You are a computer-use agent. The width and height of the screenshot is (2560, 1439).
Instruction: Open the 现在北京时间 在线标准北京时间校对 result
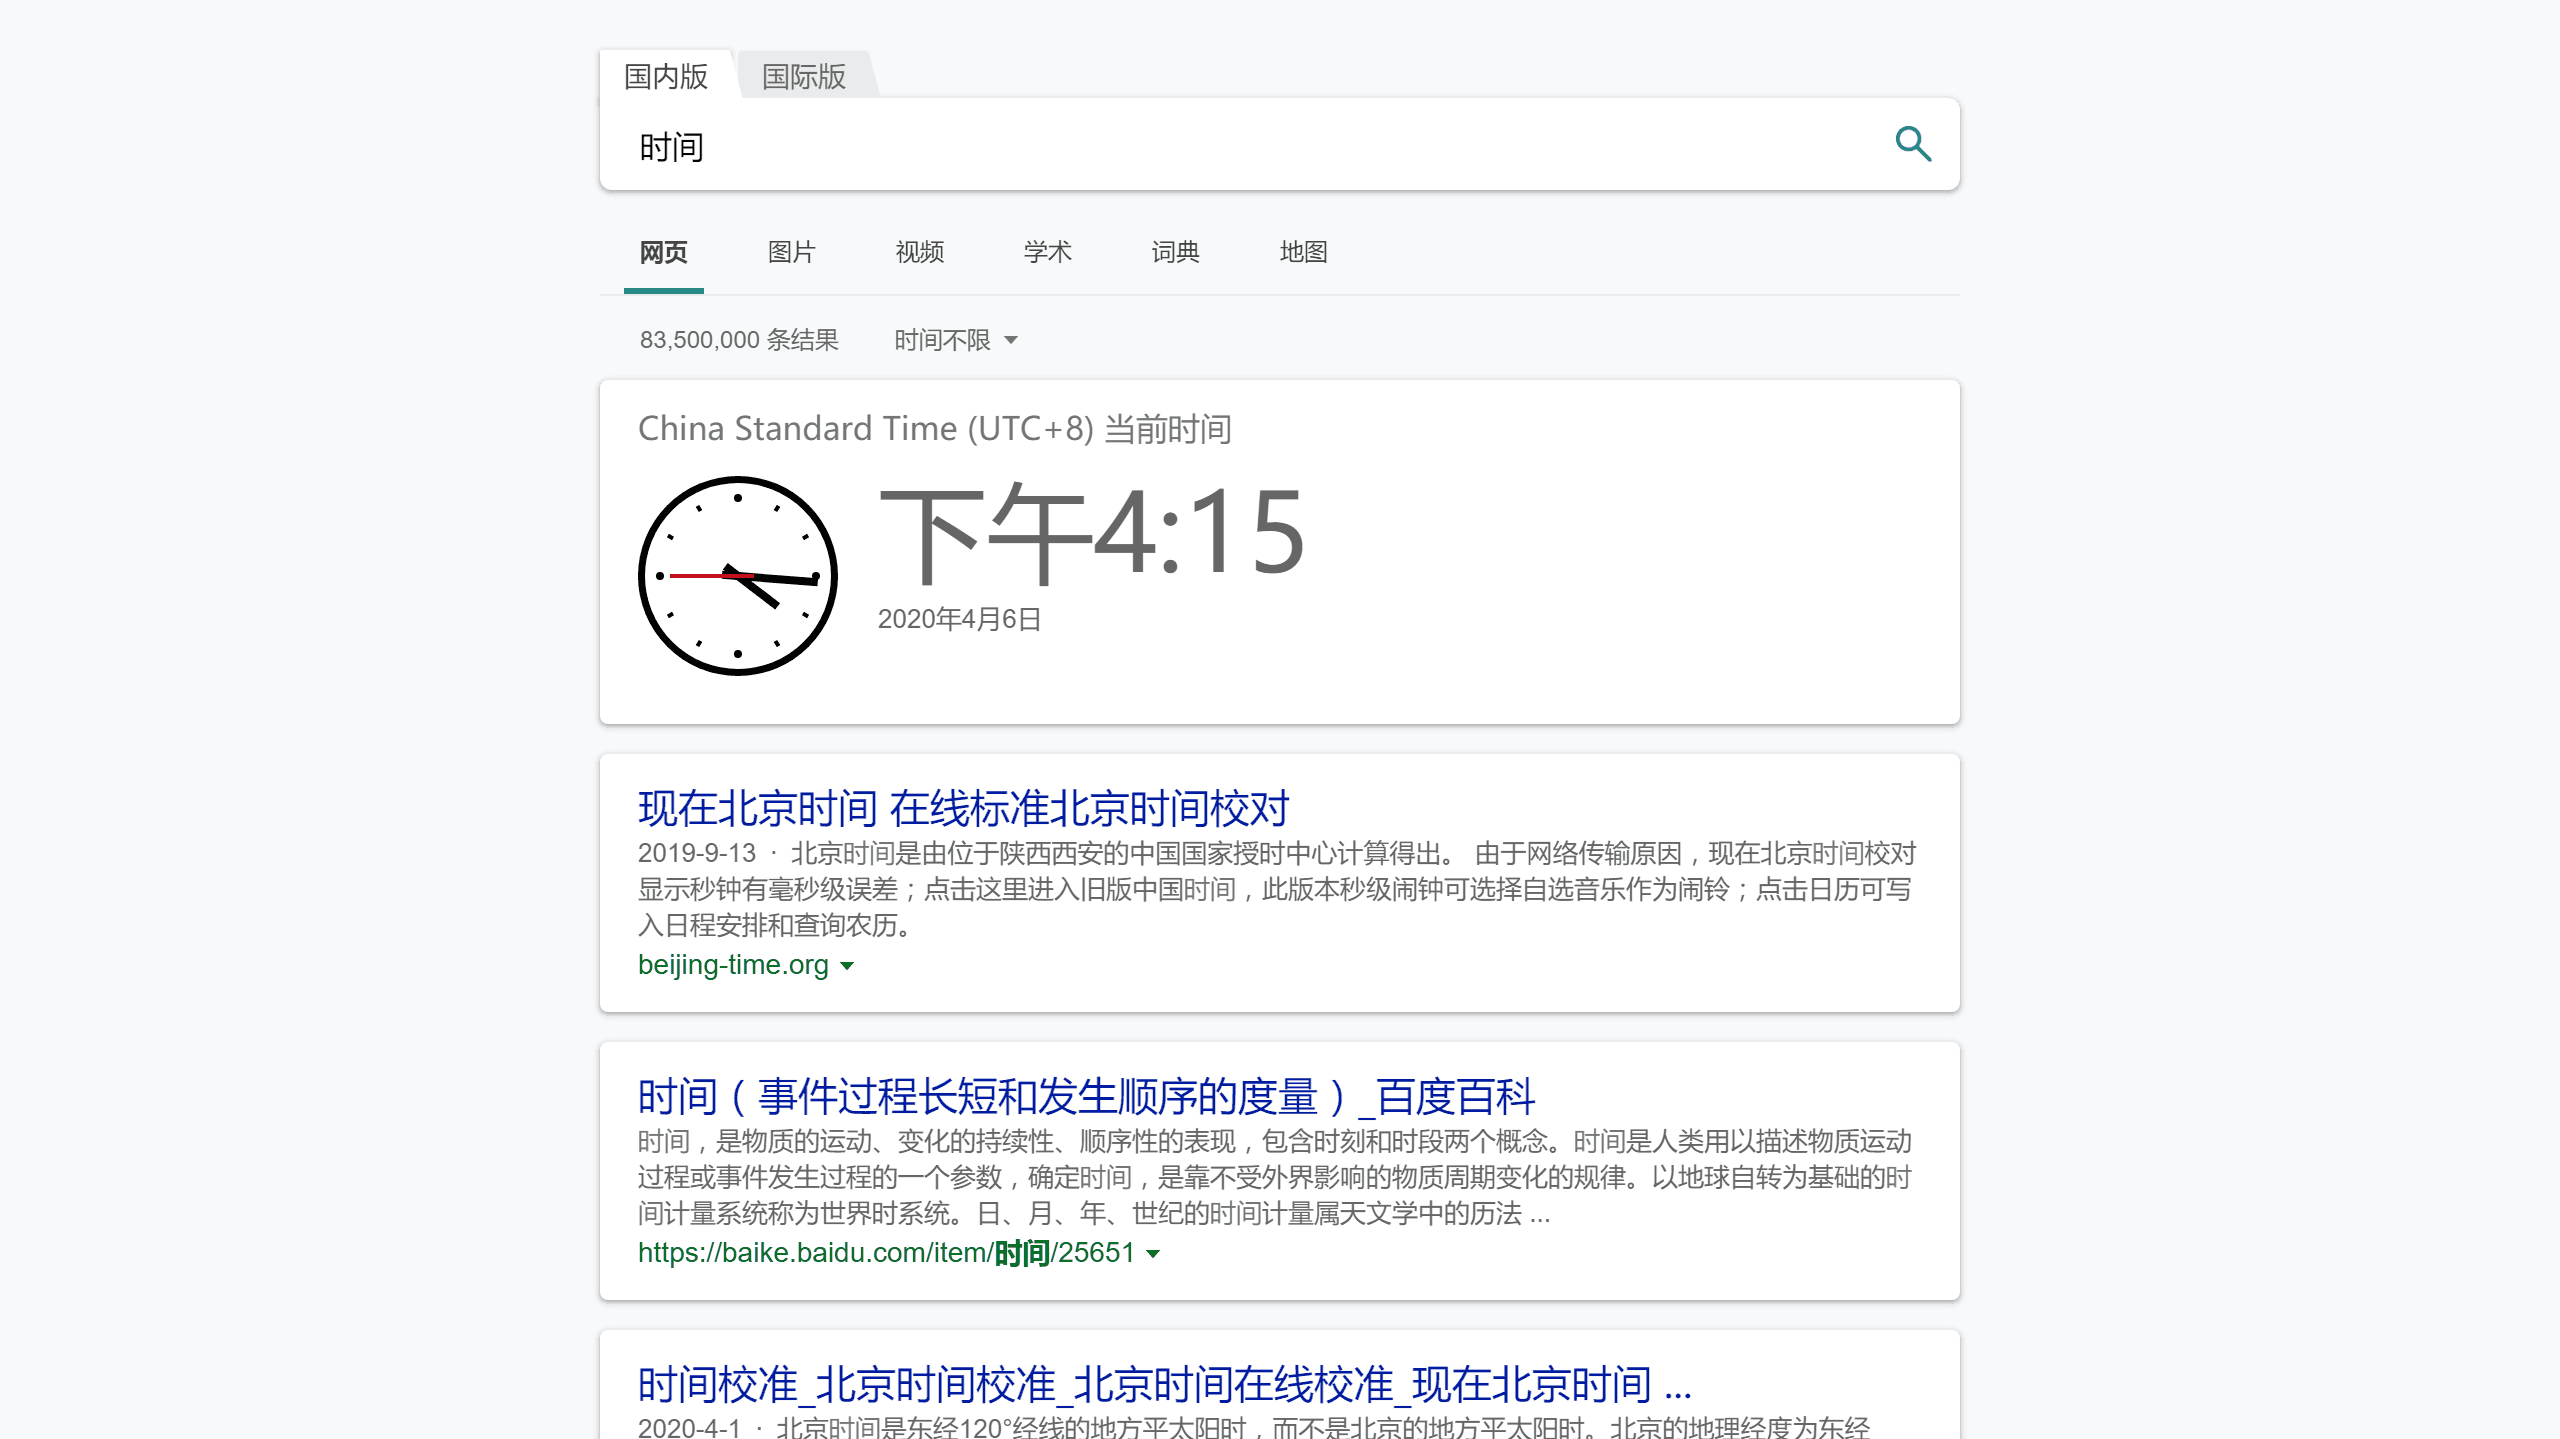[x=964, y=809]
